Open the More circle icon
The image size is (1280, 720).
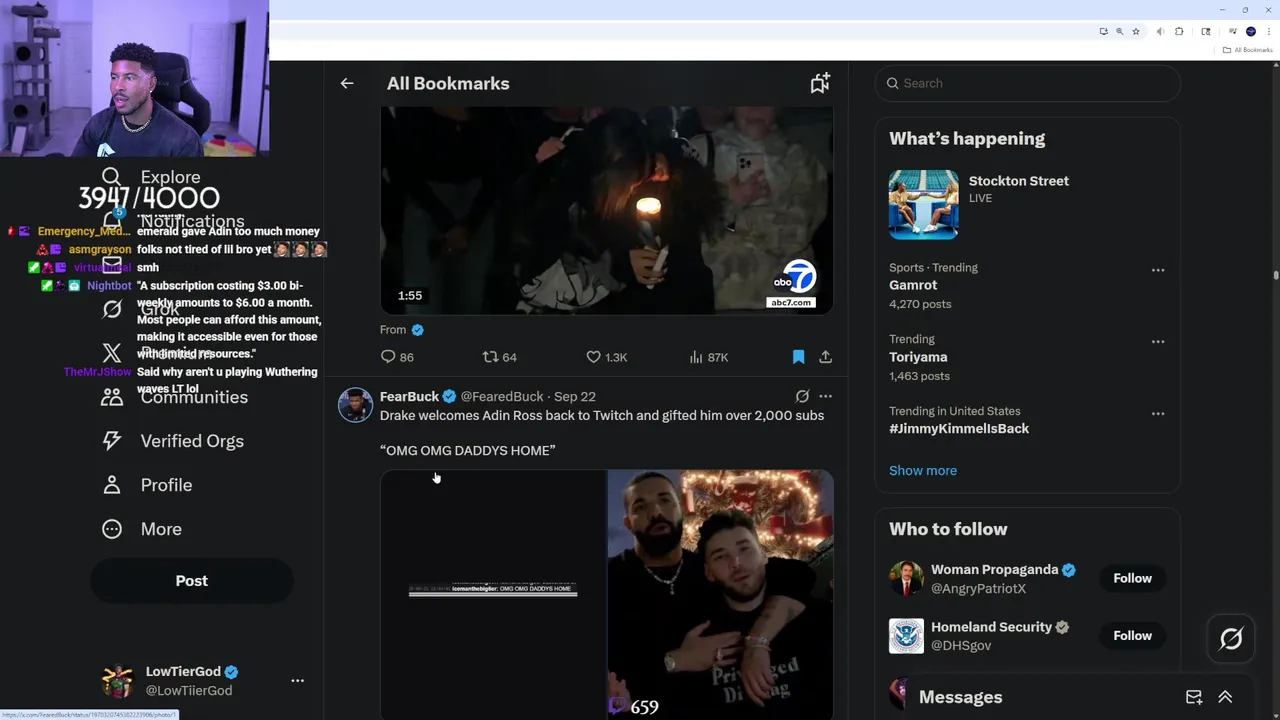click(x=112, y=529)
